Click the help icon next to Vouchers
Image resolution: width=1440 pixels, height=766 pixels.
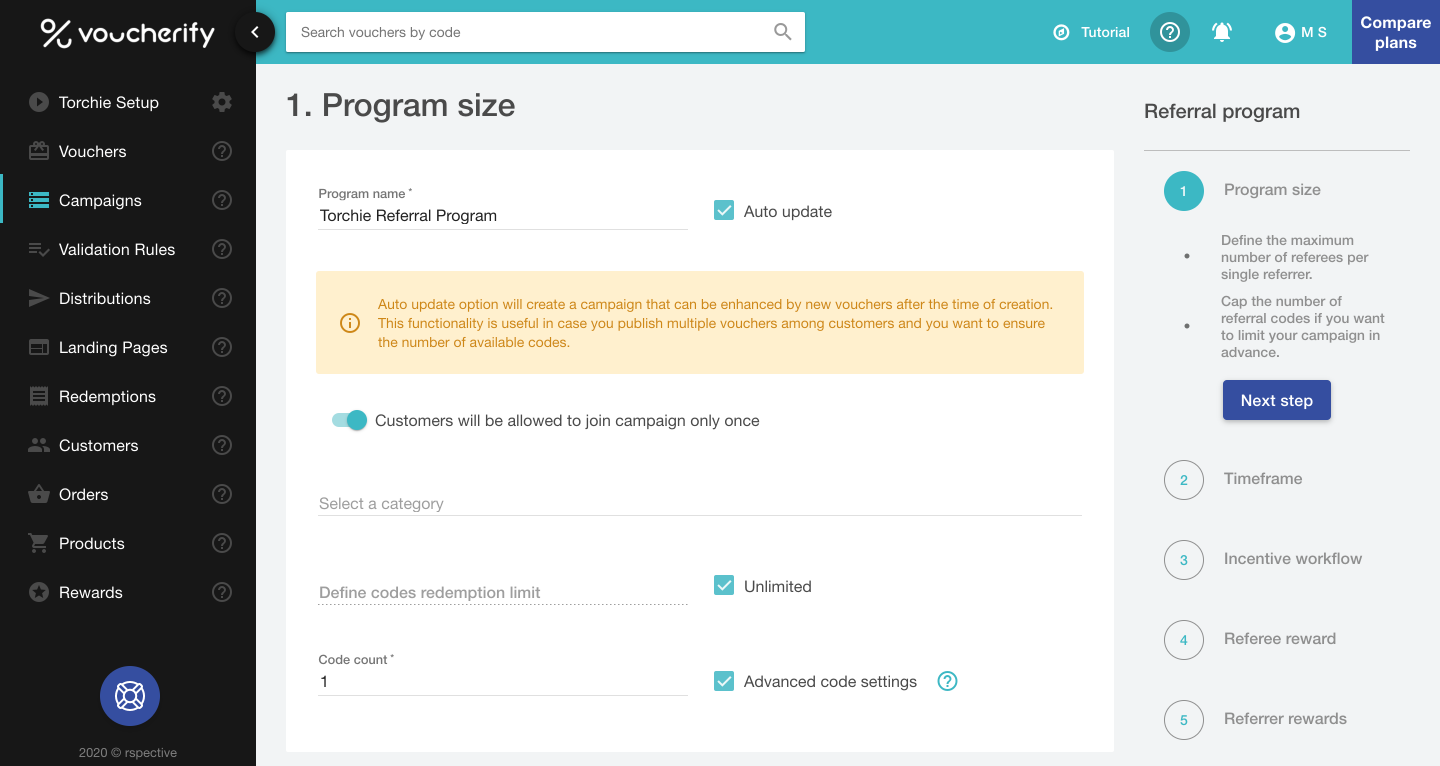coord(222,151)
